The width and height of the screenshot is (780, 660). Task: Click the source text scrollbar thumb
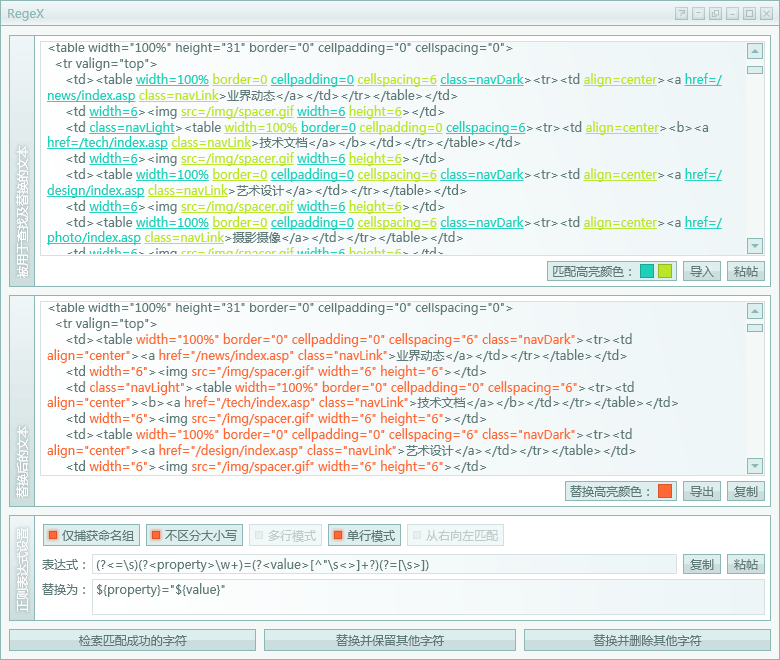755,70
